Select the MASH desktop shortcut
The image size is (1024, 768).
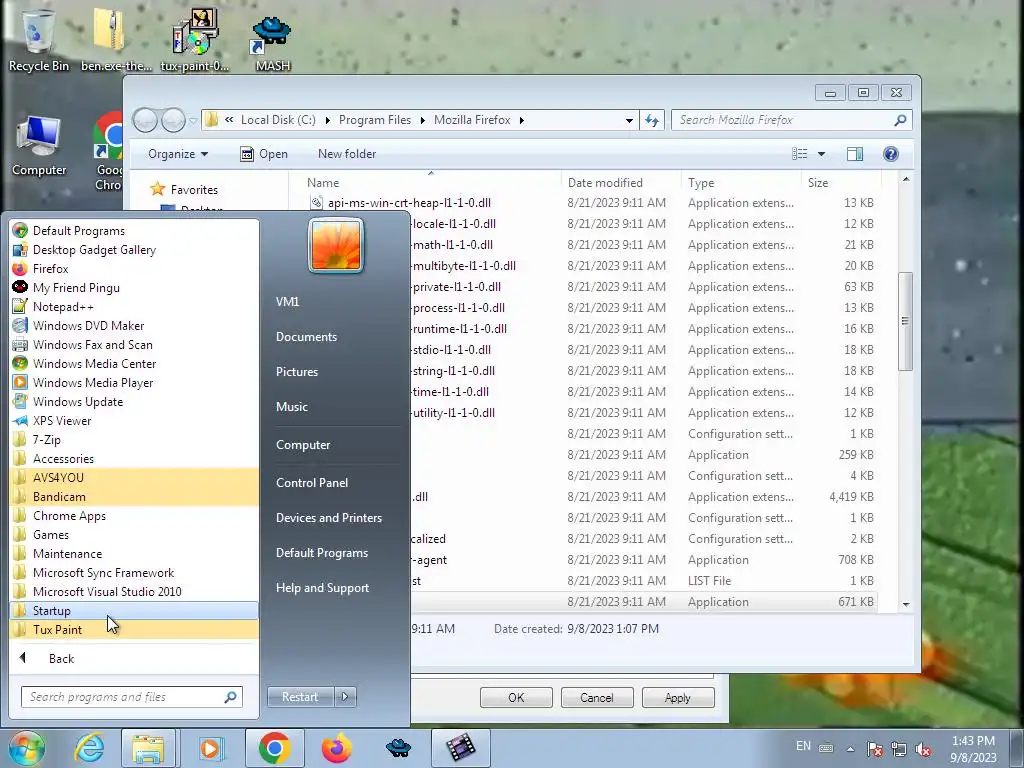pyautogui.click(x=272, y=43)
